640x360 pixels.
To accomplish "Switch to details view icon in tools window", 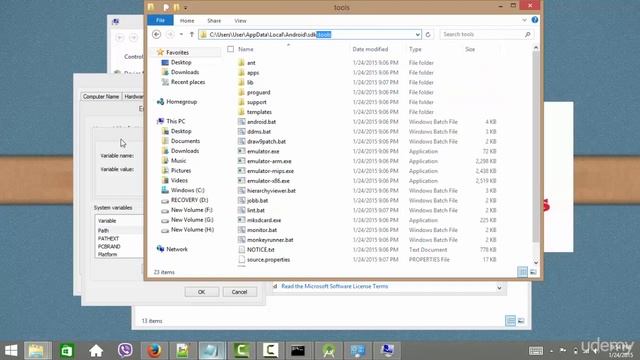I will pos(522,272).
